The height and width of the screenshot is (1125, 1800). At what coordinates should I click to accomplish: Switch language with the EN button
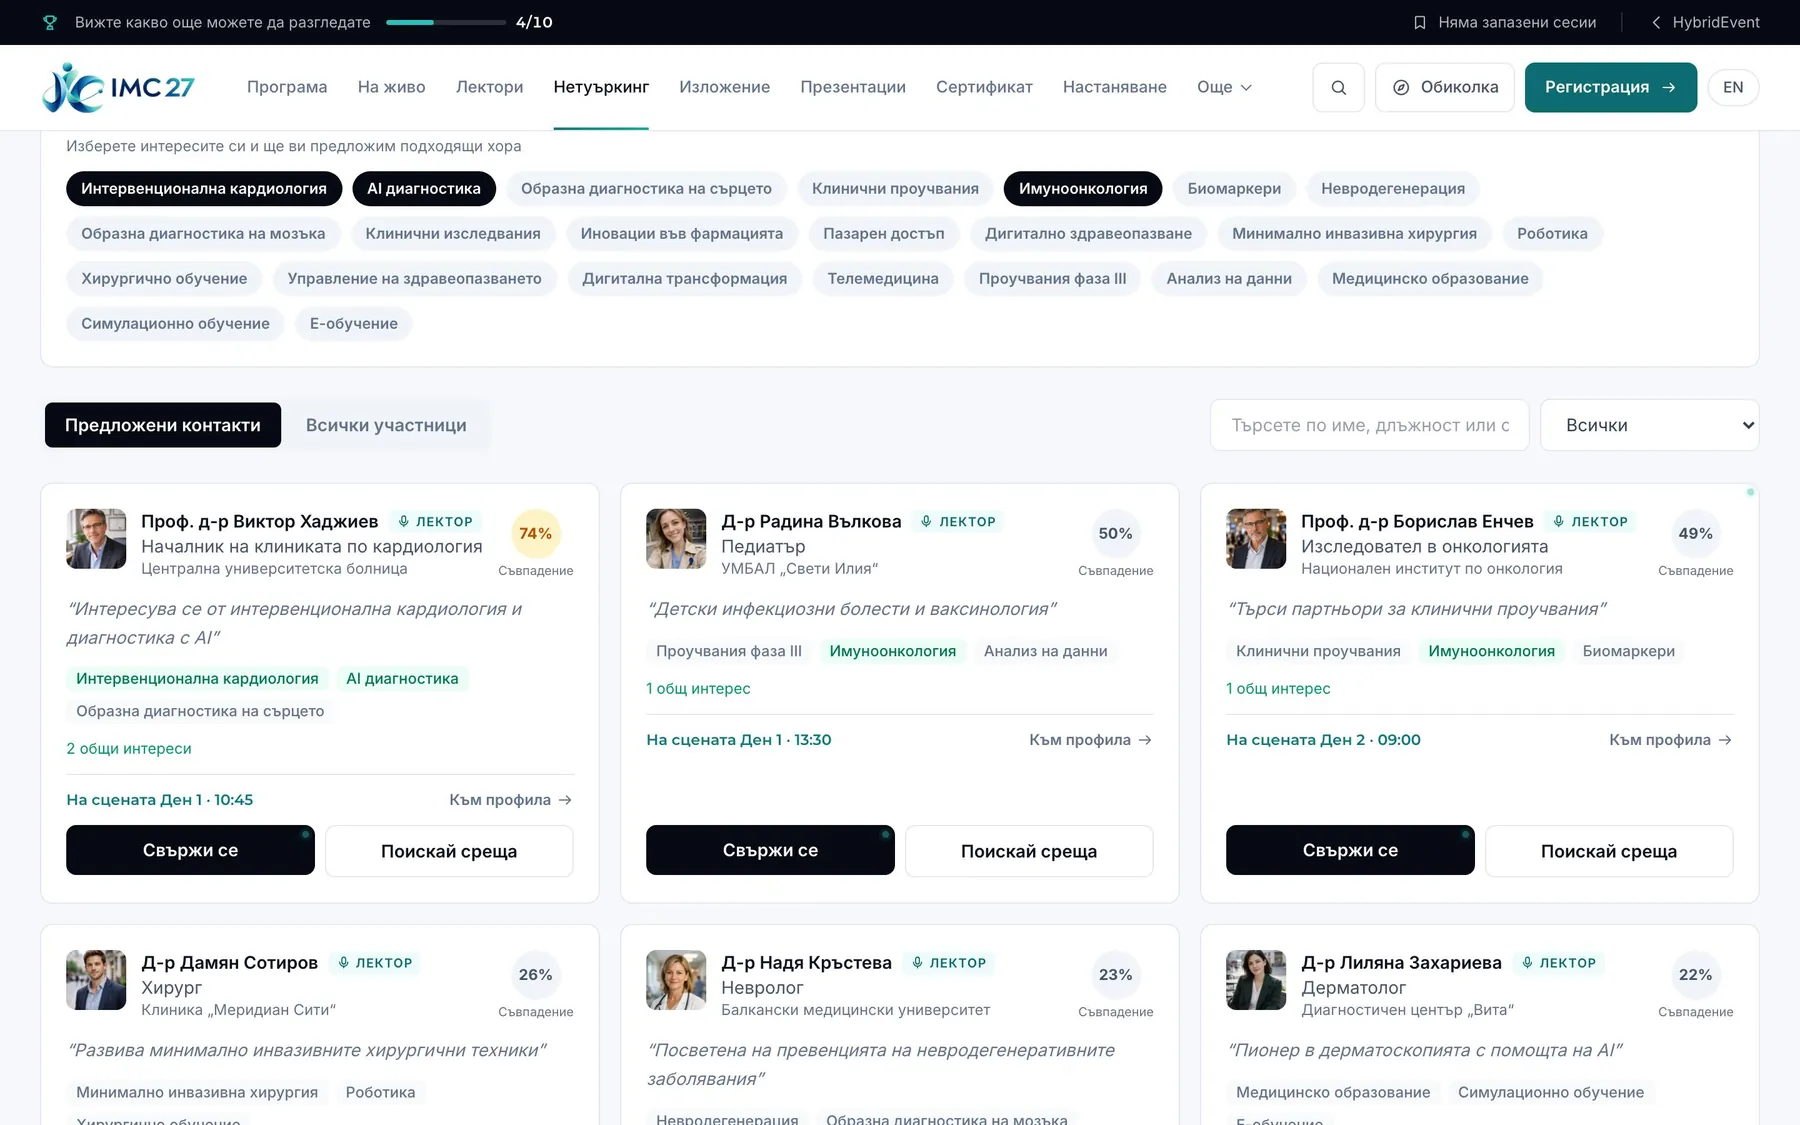[1733, 87]
